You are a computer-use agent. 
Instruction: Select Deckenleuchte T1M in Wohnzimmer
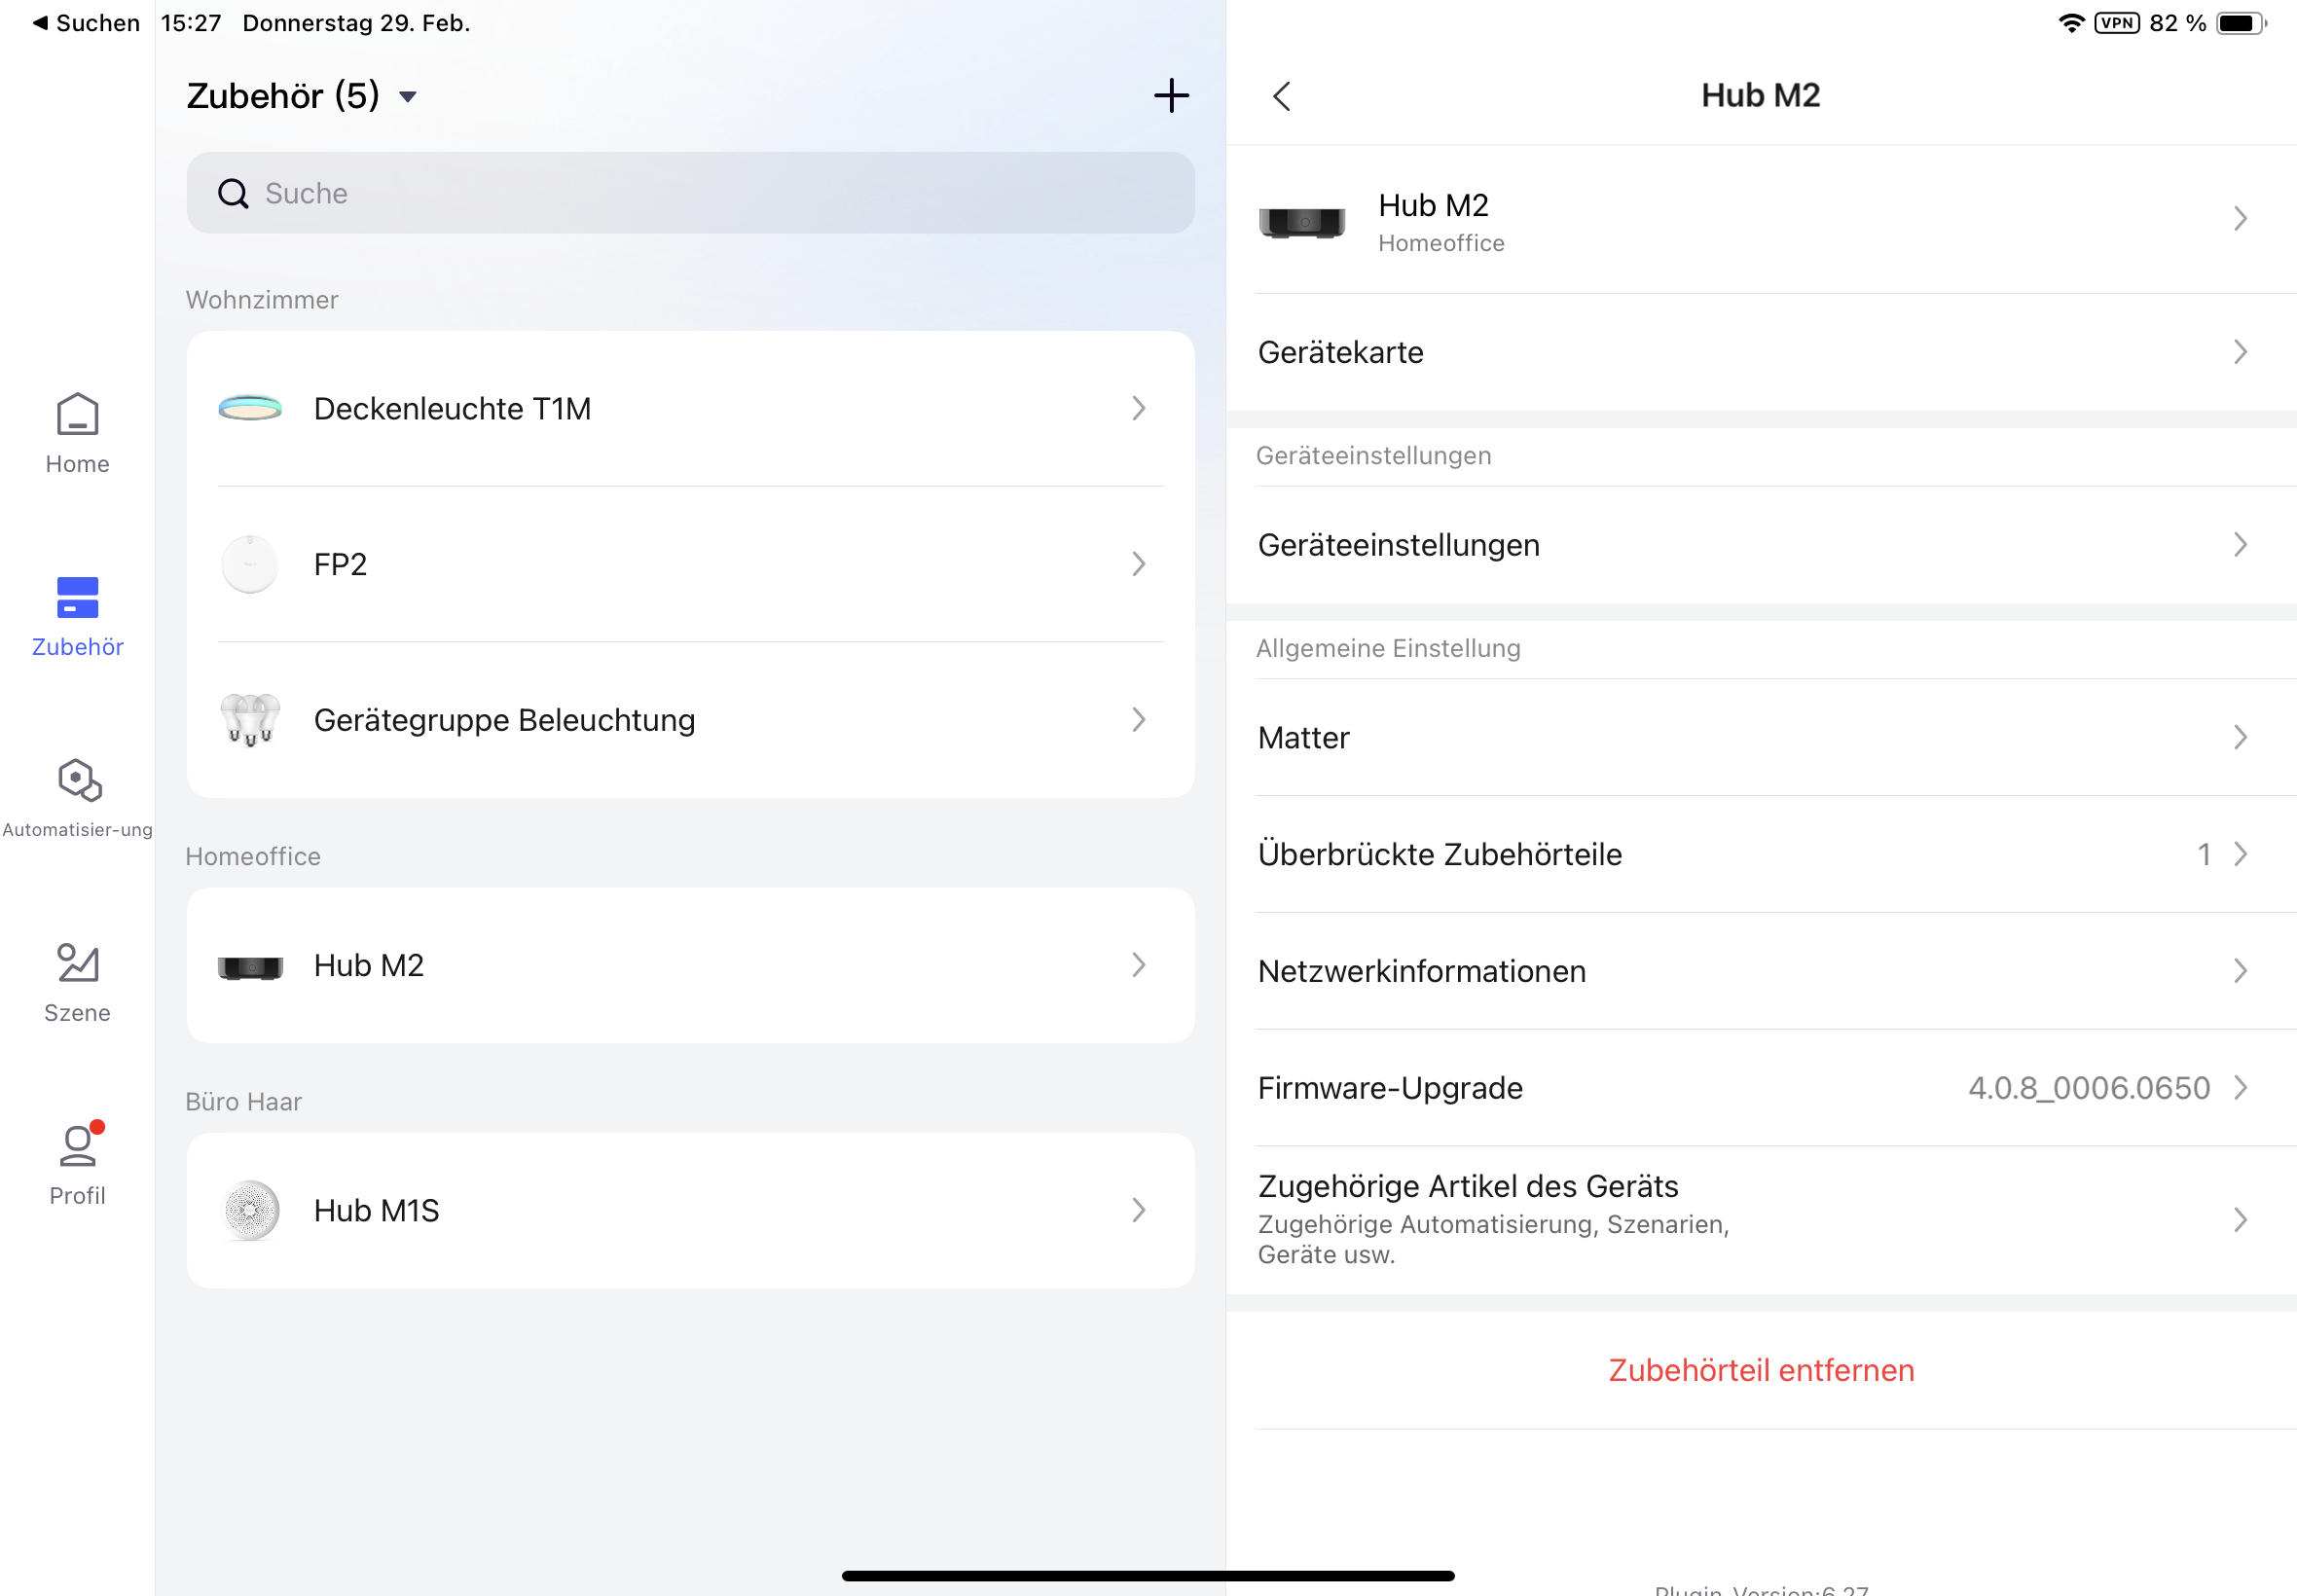[x=690, y=408]
